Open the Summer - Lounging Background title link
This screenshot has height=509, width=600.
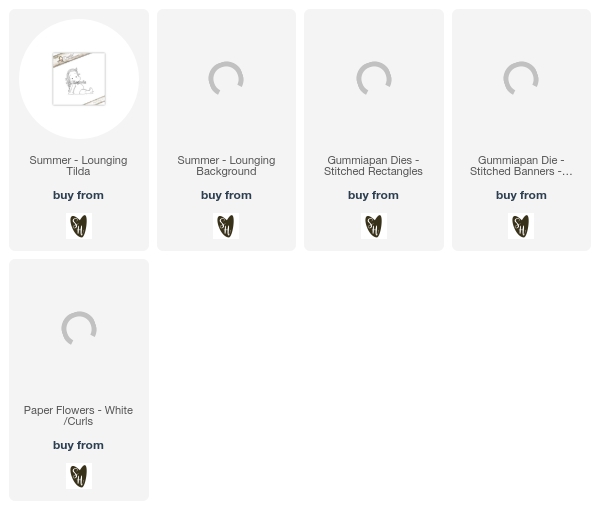point(226,166)
